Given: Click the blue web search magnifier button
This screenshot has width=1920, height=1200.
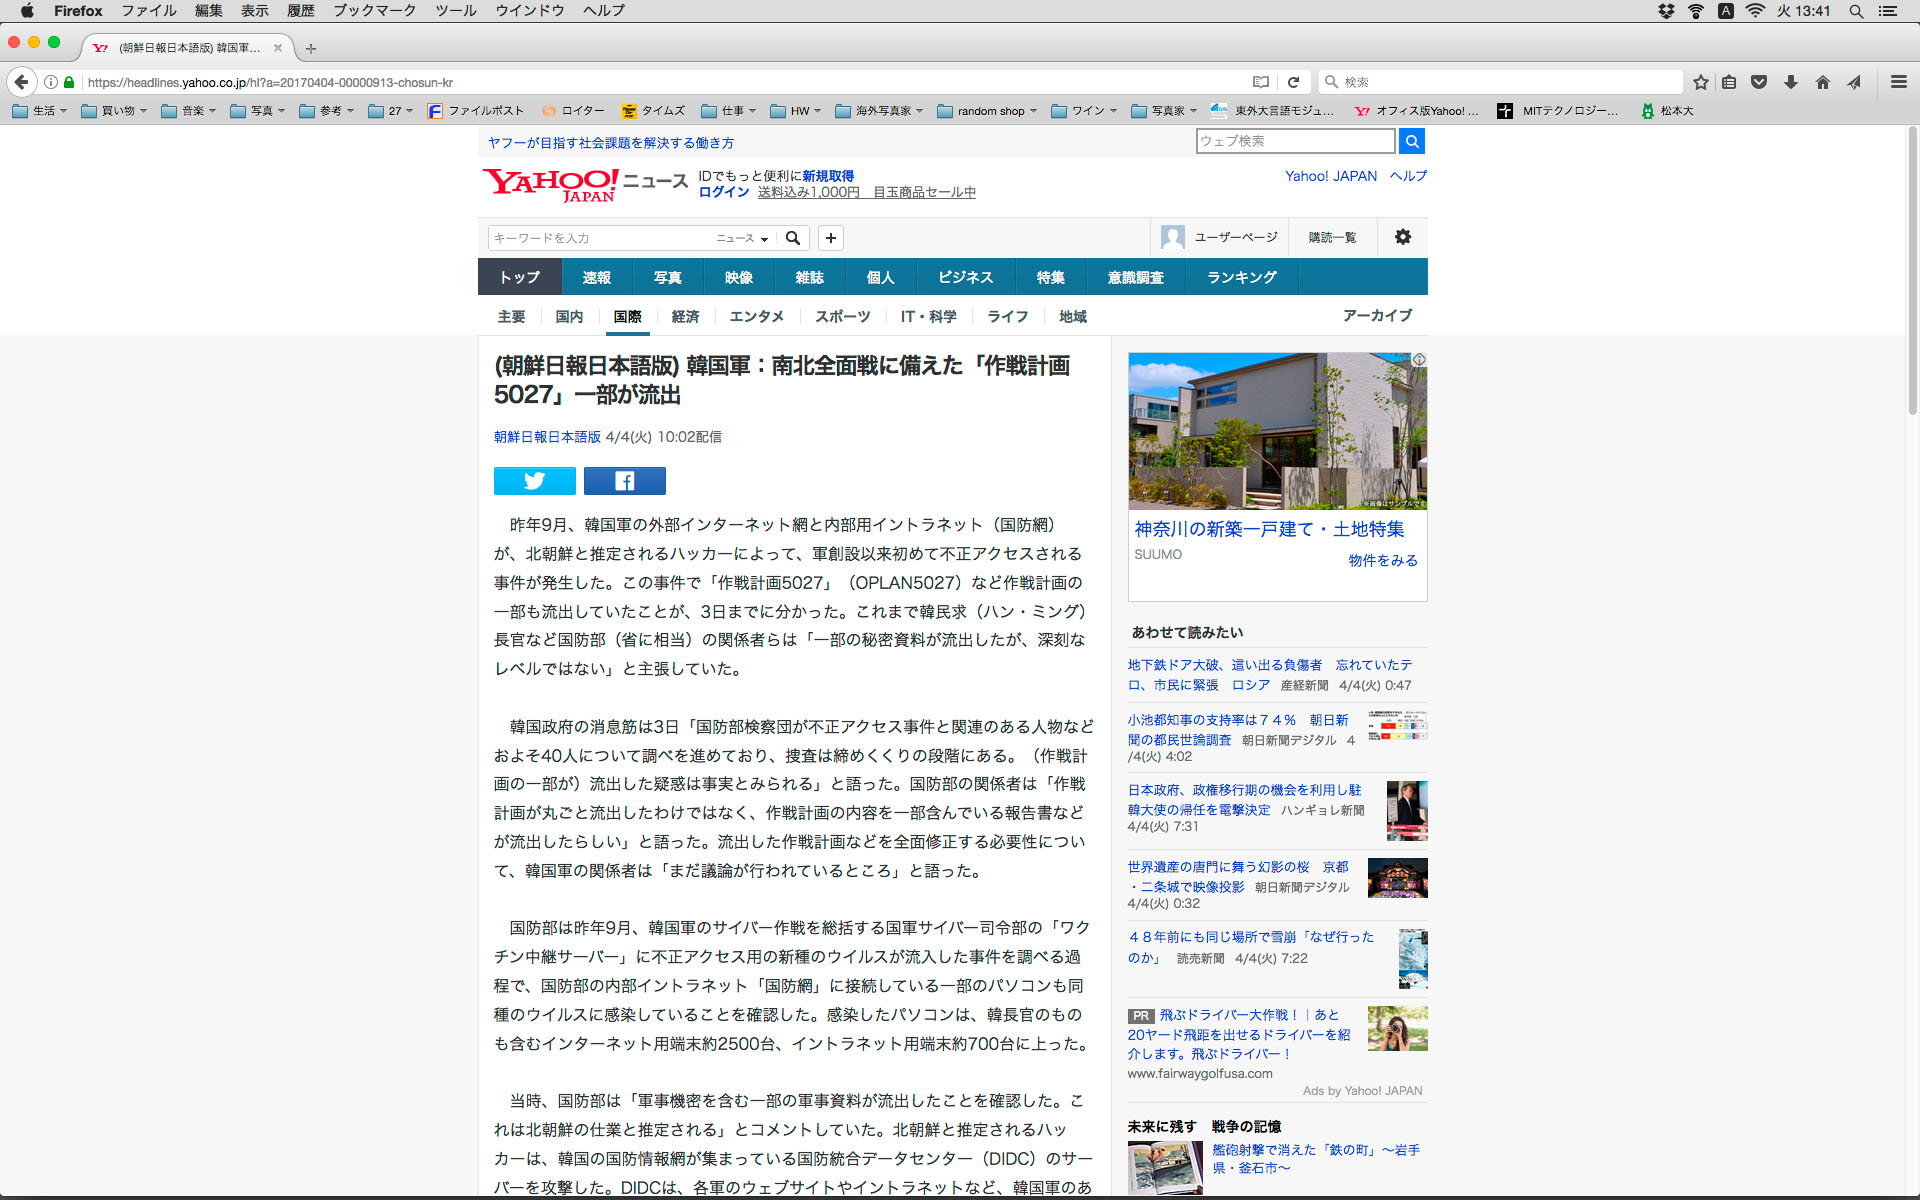Looking at the screenshot, I should click(1411, 141).
